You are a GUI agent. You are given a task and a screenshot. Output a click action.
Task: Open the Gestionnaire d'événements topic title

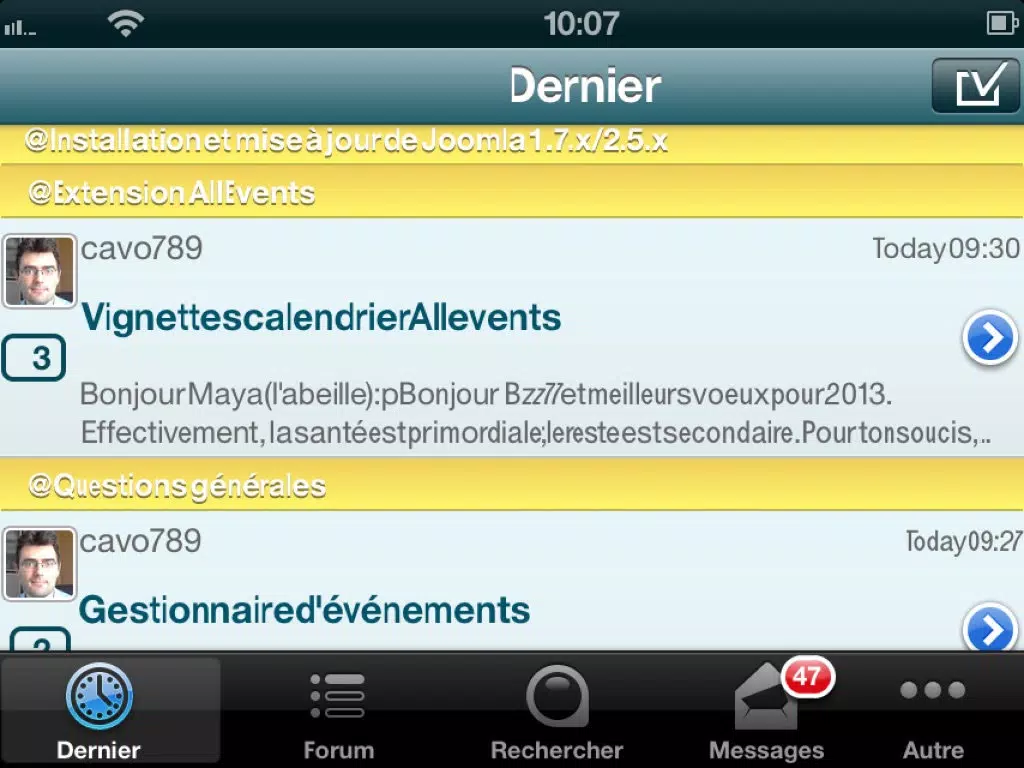click(x=304, y=610)
